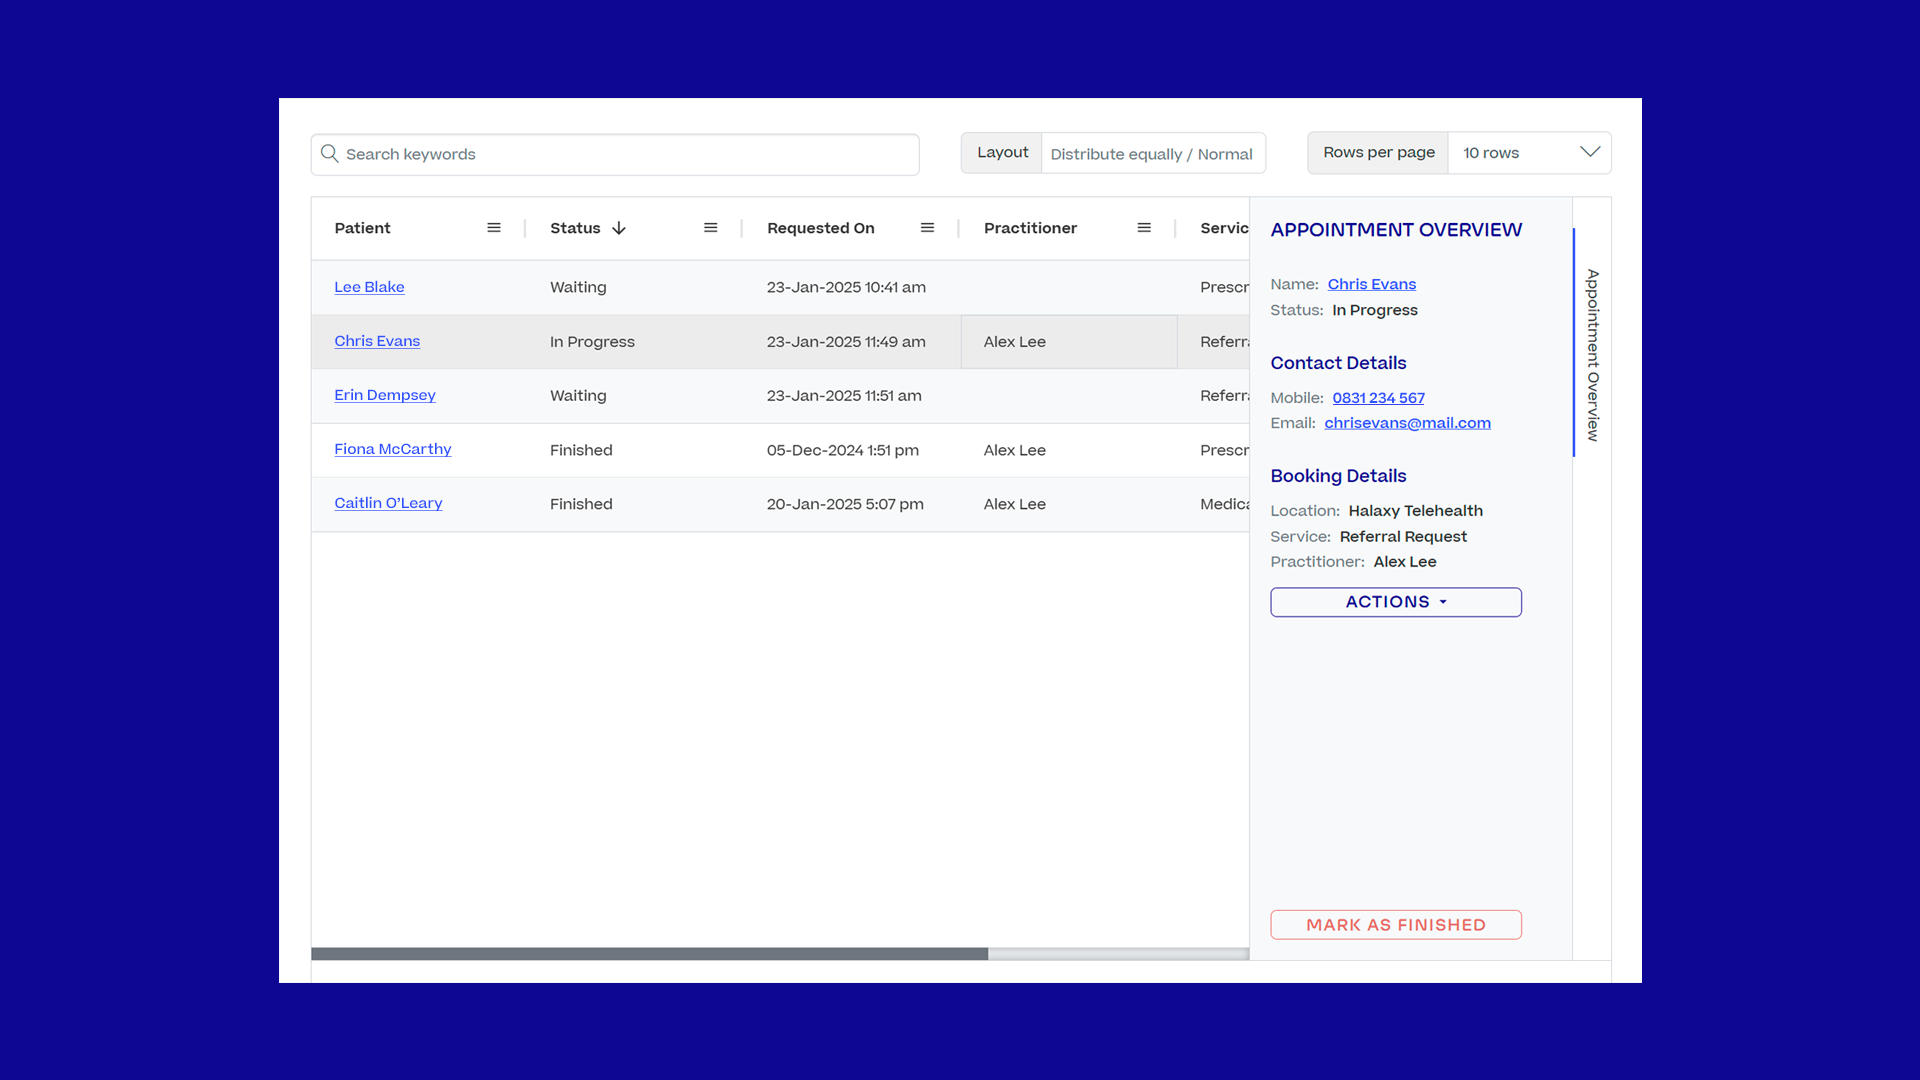Select 05-Dec-2024 1:51 pm cell
Viewport: 1920px width, 1080px height.
pyautogui.click(x=843, y=450)
